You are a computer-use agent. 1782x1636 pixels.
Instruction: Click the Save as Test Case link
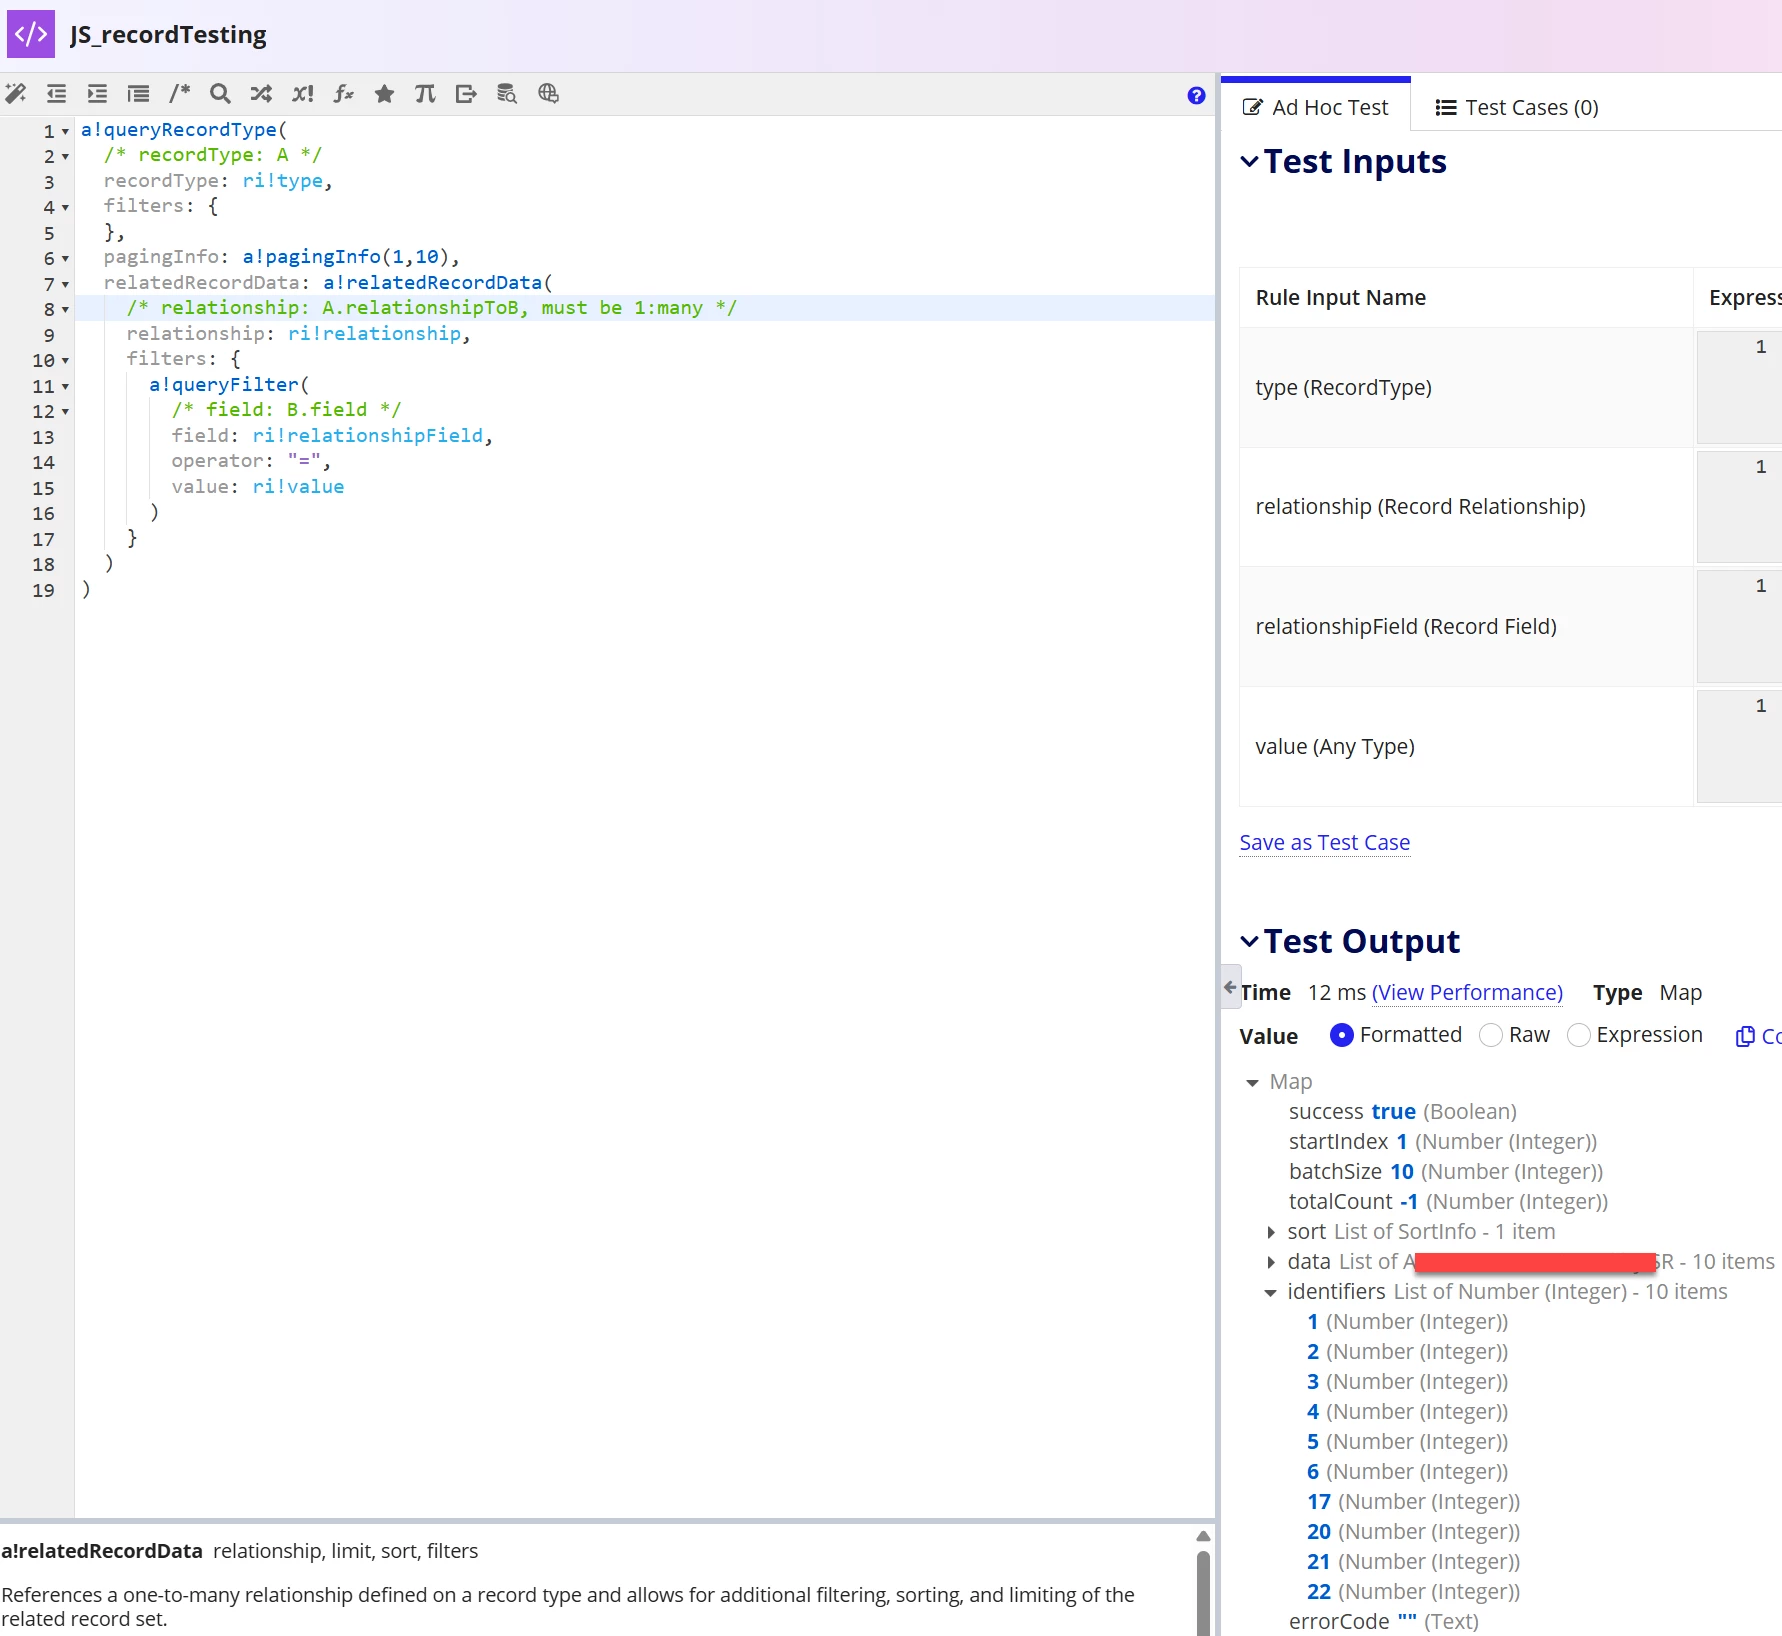pos(1325,842)
